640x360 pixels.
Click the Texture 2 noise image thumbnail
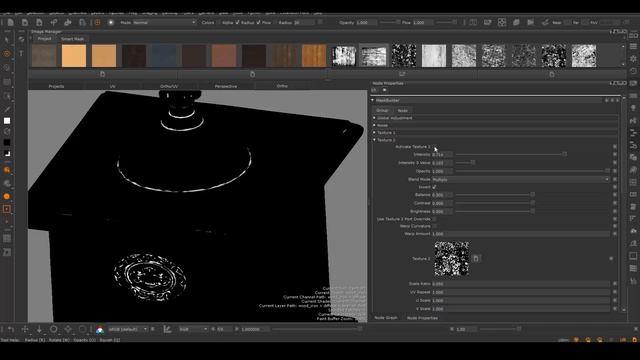click(x=451, y=258)
